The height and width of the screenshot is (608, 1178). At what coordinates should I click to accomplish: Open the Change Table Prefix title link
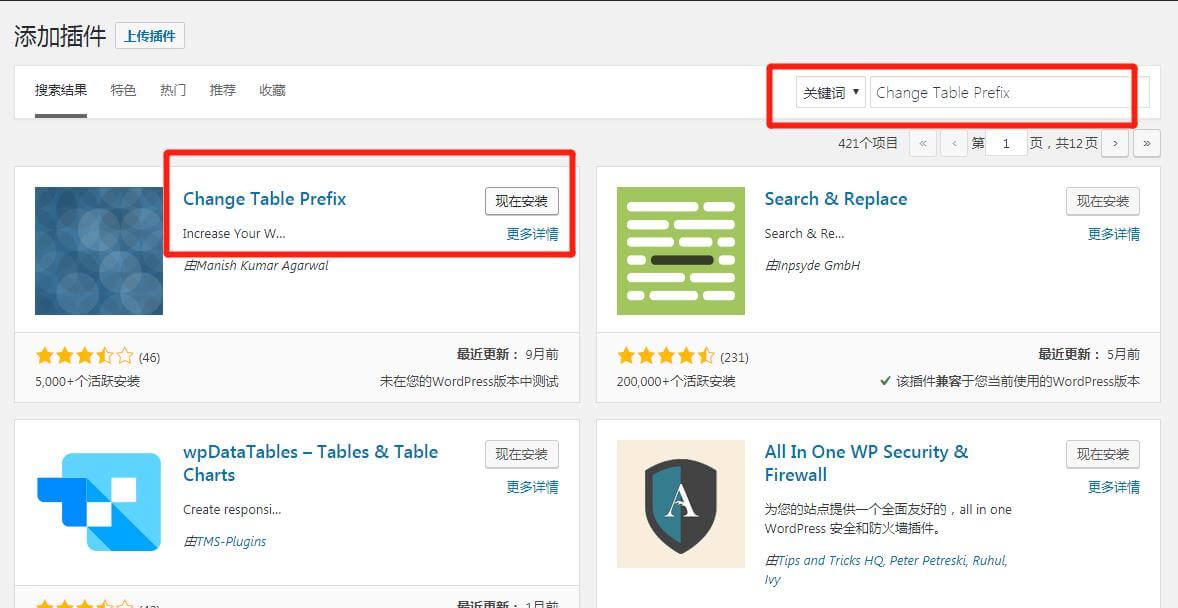(264, 199)
